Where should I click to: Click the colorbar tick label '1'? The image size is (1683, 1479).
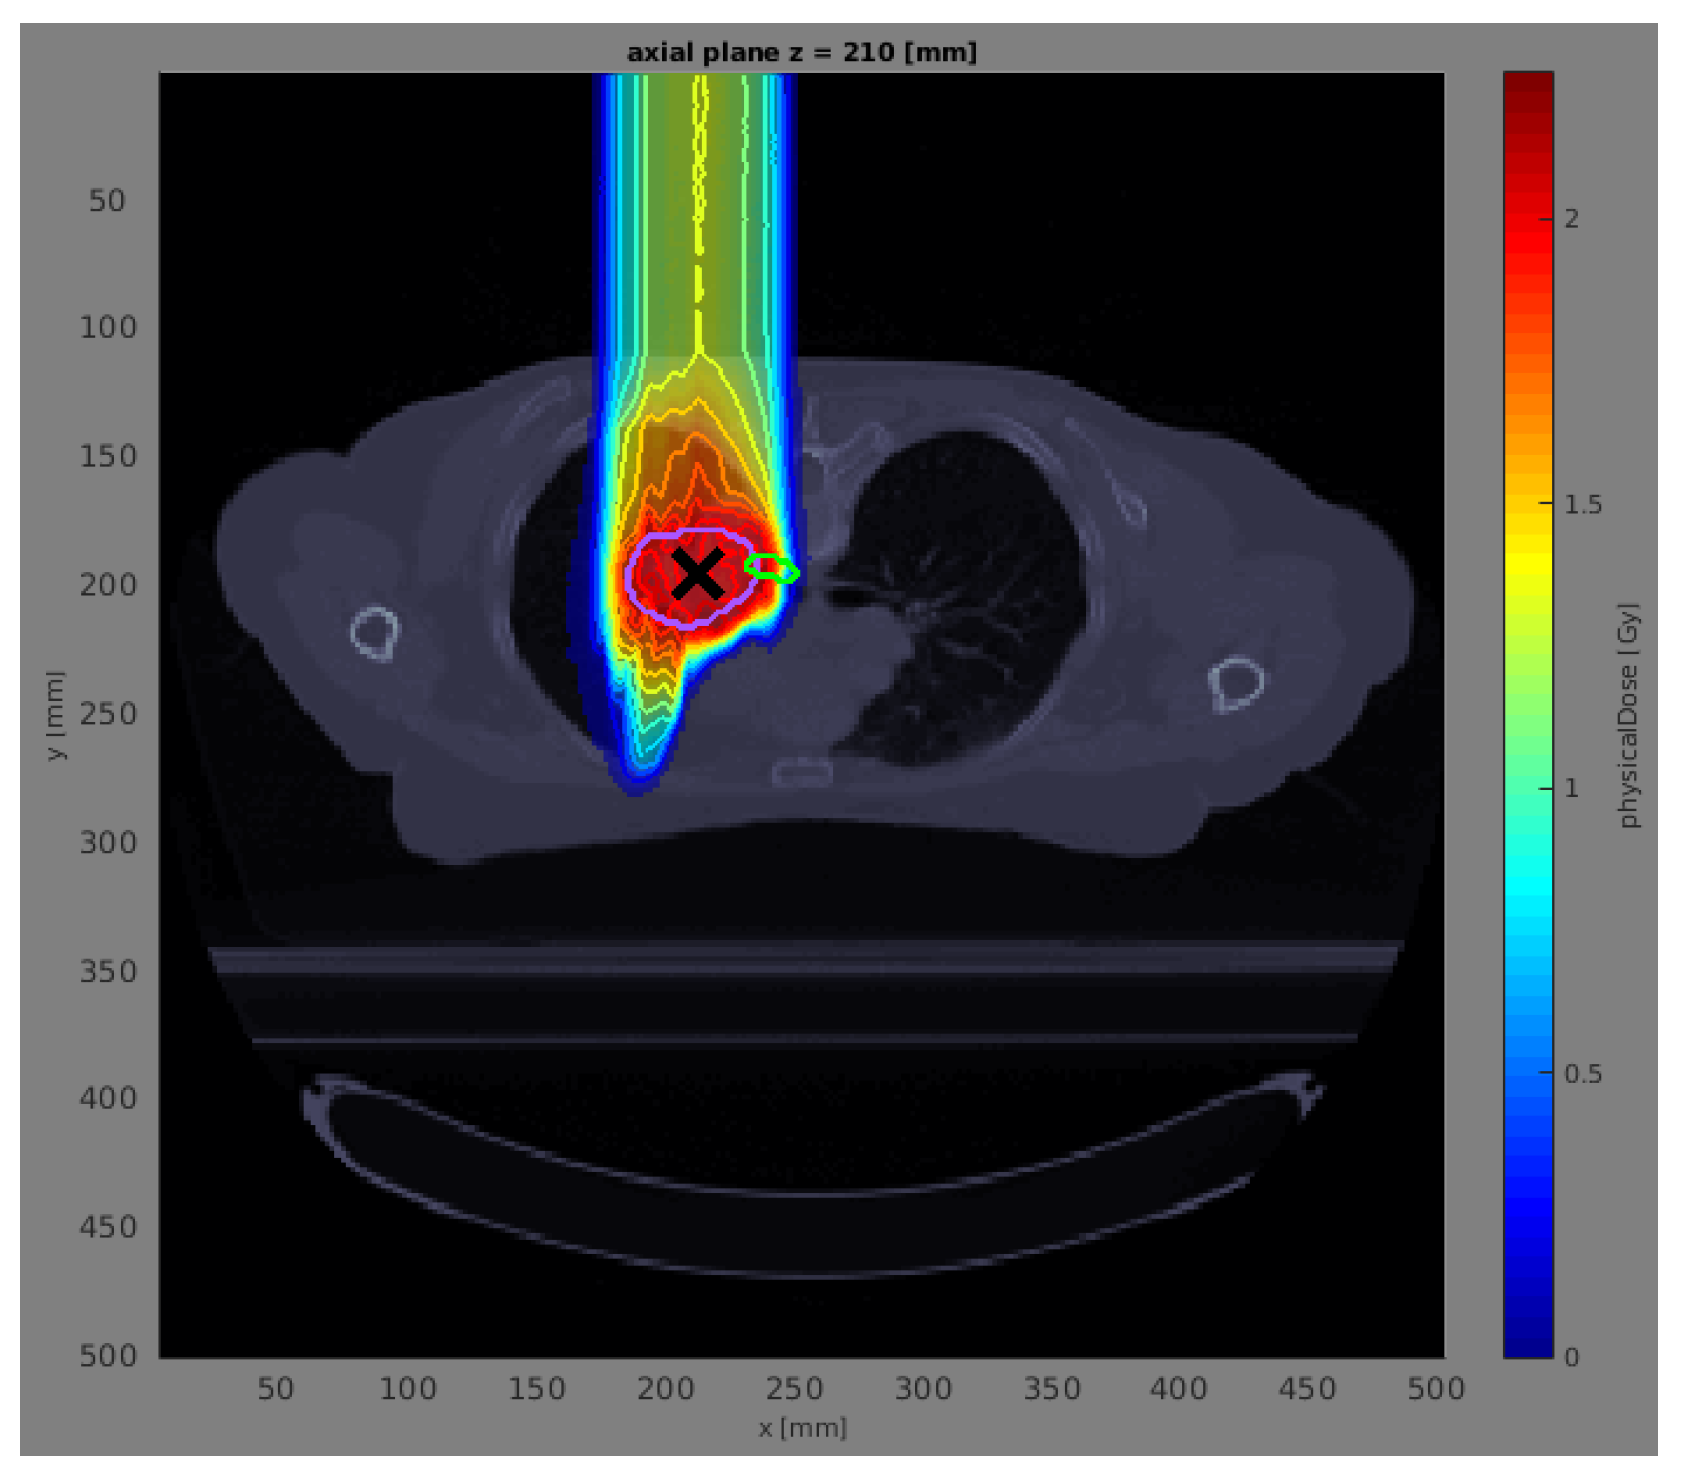pos(1571,788)
